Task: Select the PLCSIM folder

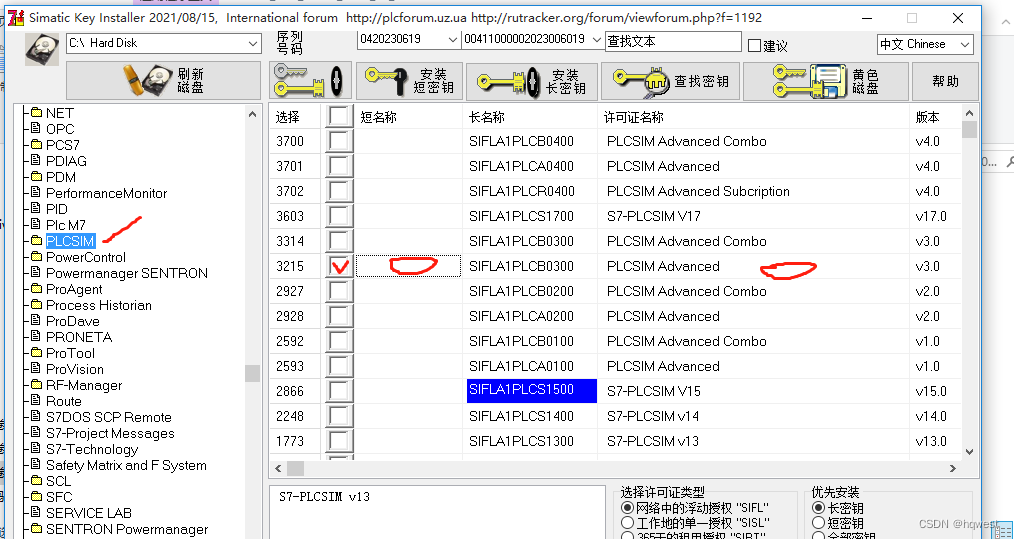Action: pyautogui.click(x=70, y=241)
